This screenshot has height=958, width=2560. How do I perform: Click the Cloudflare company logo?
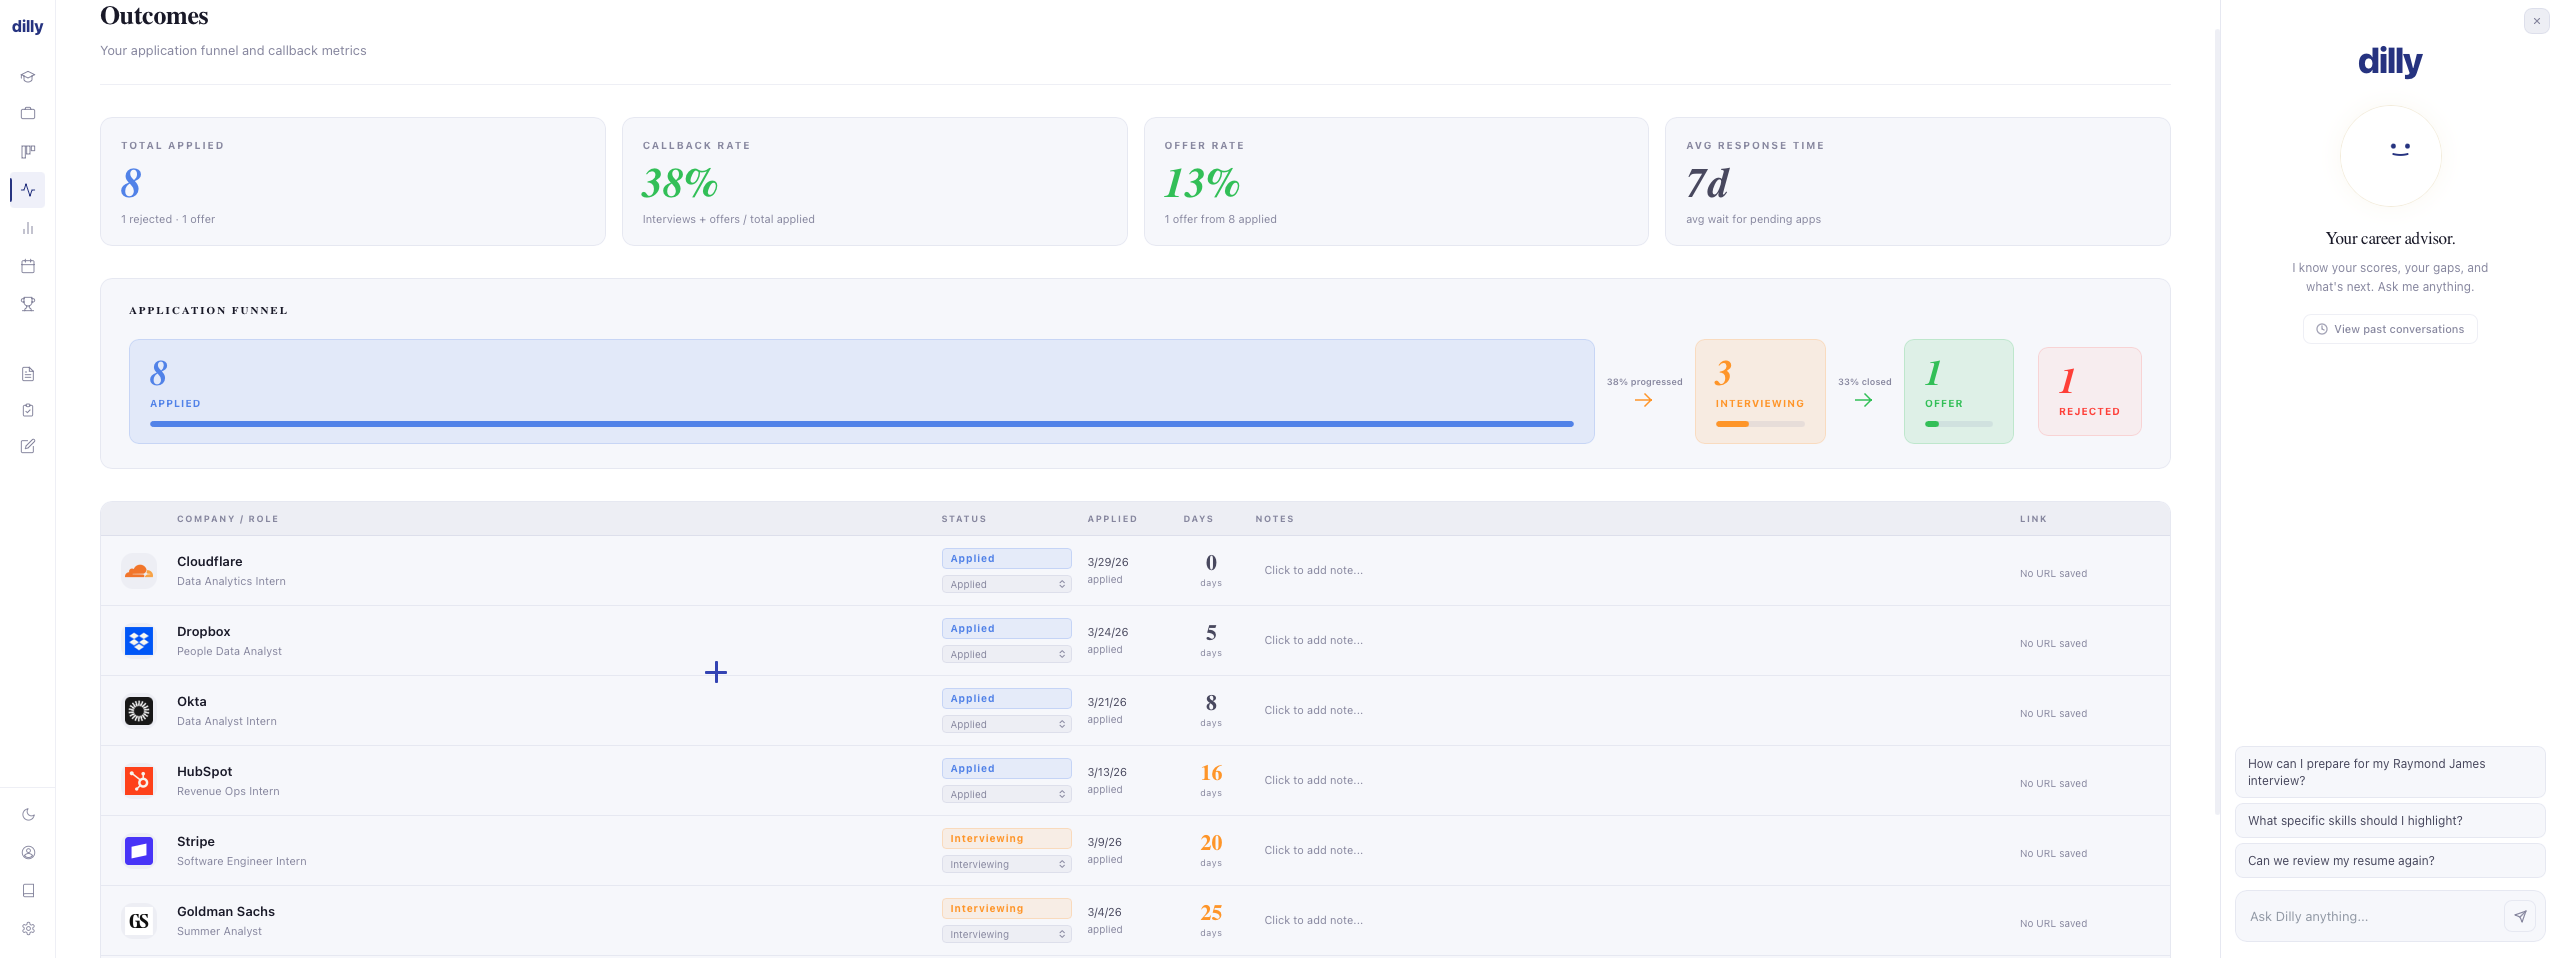click(x=139, y=570)
